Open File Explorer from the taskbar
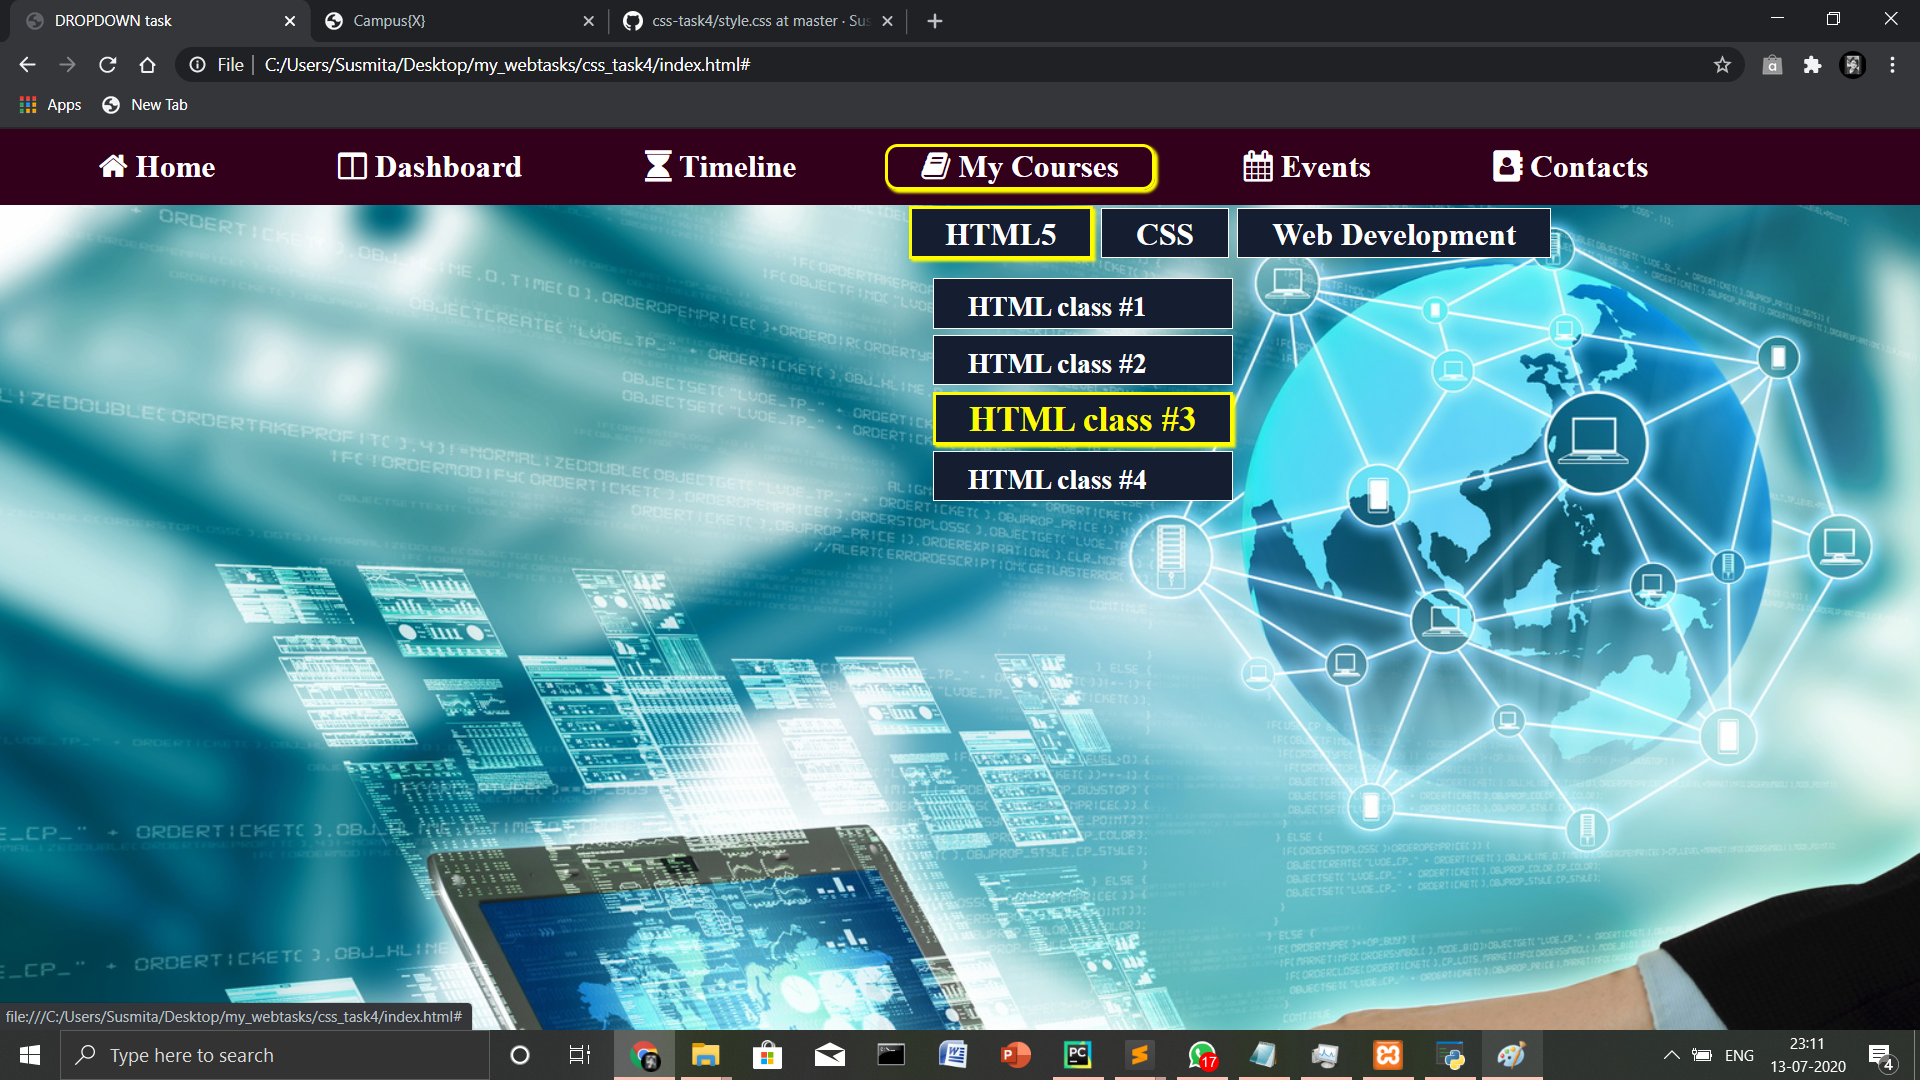The image size is (1920, 1080). pos(706,1055)
